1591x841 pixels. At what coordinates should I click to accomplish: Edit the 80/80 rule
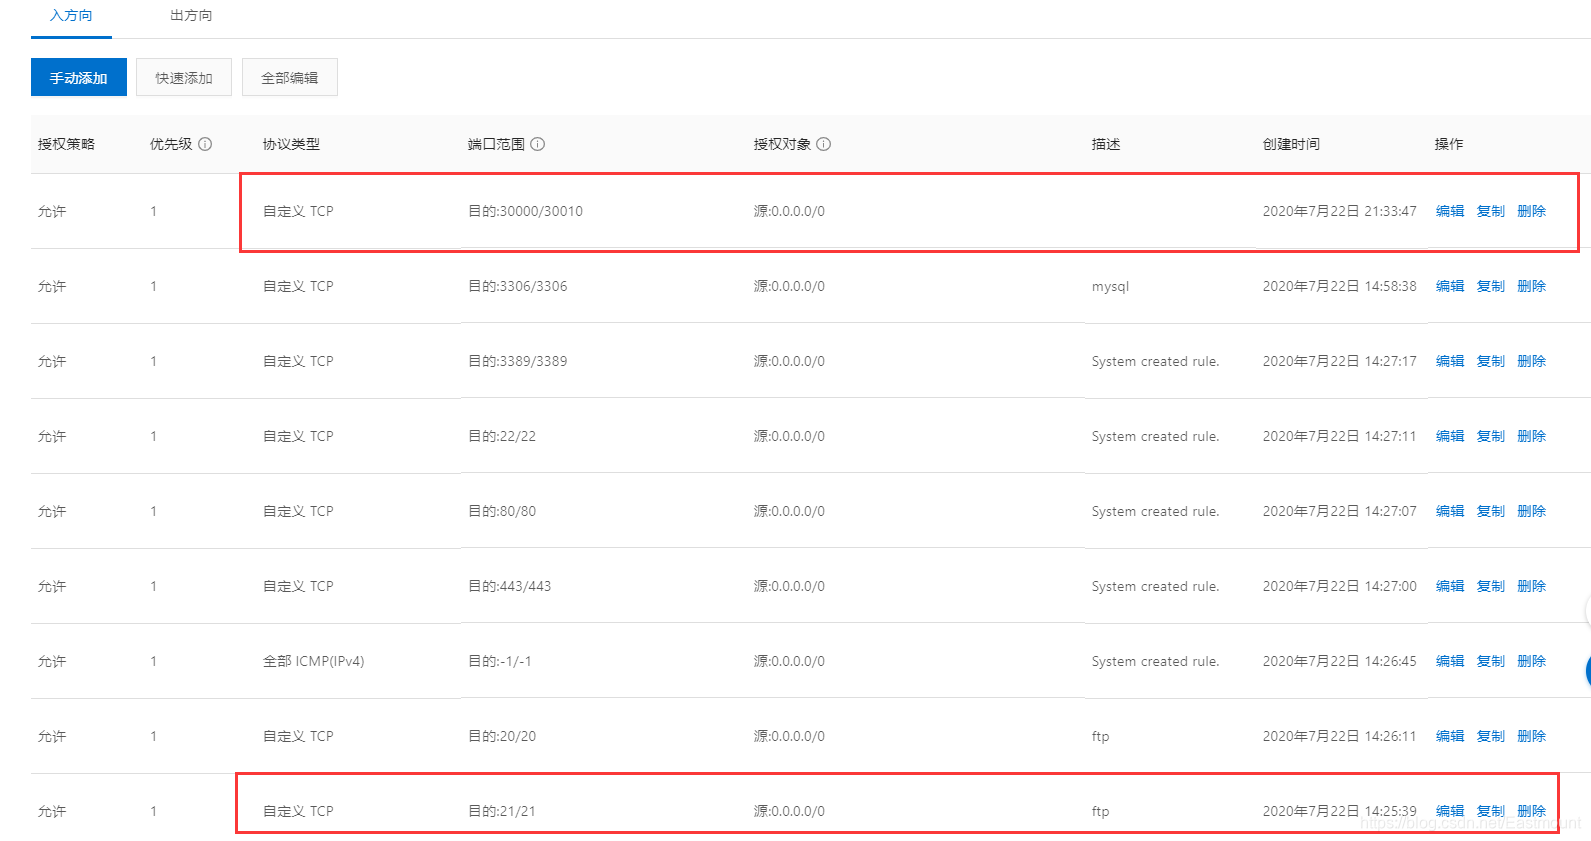tap(1450, 511)
